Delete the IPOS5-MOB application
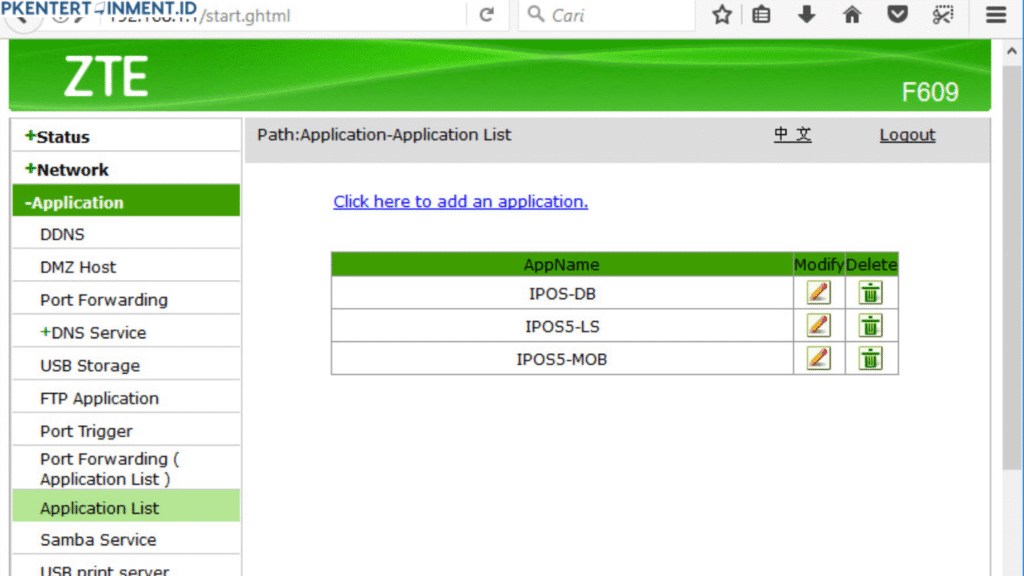Screen dimensions: 1024x576 click(x=871, y=358)
